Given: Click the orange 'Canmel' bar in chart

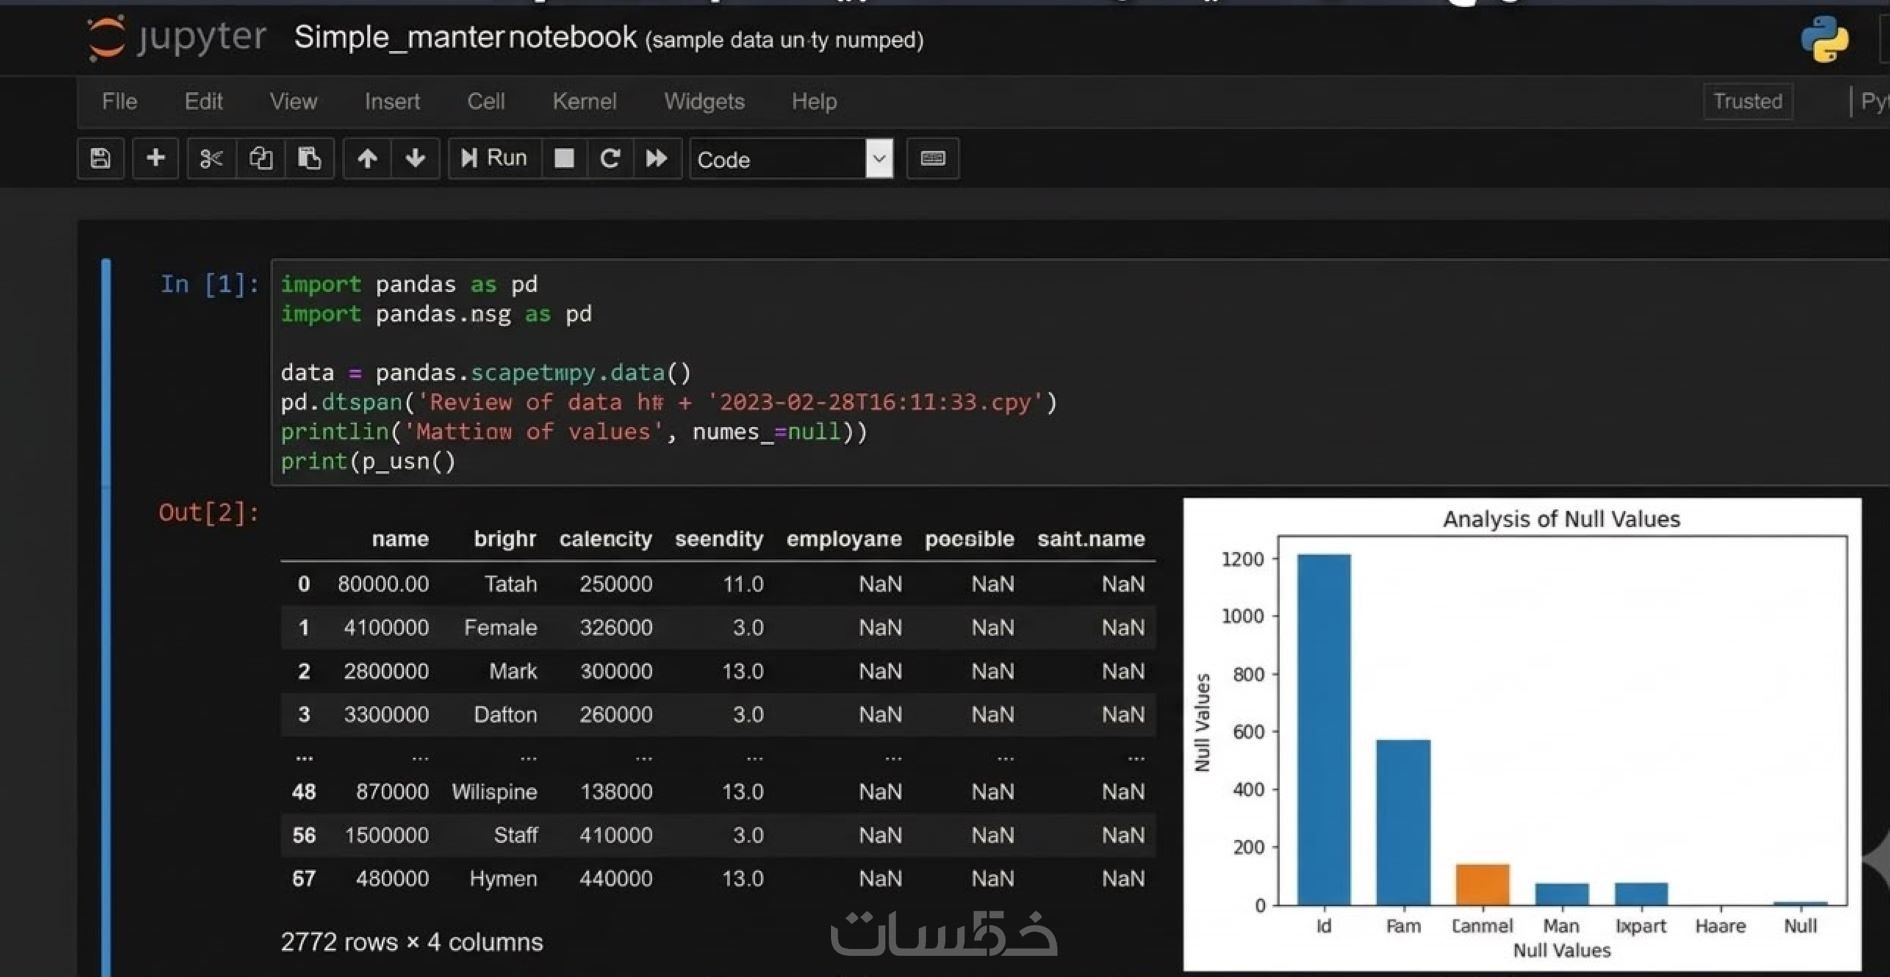Looking at the screenshot, I should click(x=1482, y=884).
